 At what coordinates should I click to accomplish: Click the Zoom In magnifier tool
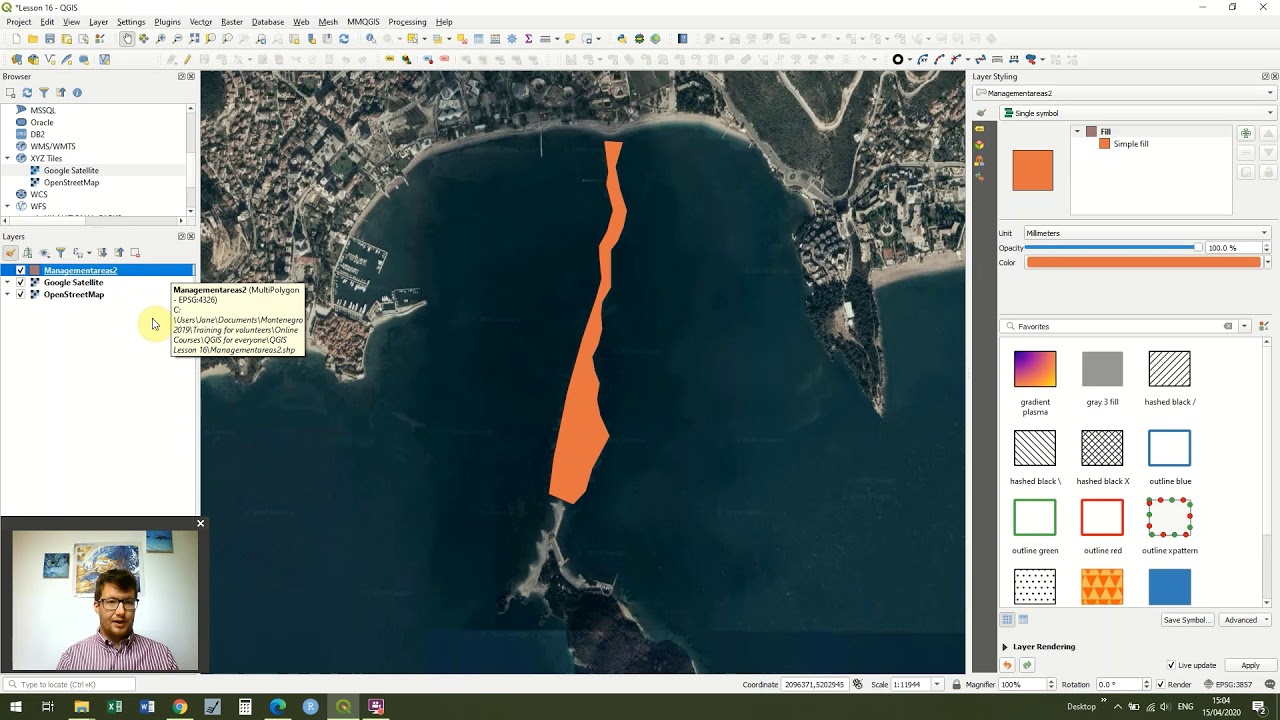pos(161,39)
